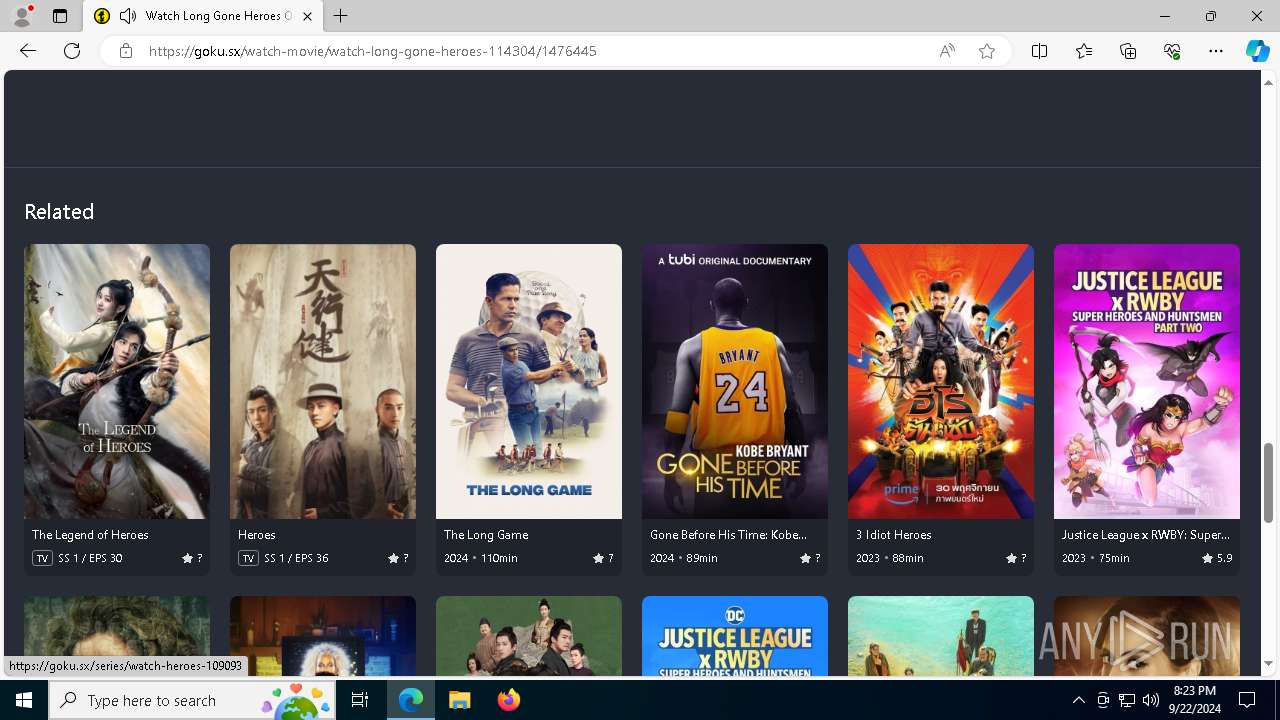Open Collections icon
The height and width of the screenshot is (720, 1280).
1128,51
